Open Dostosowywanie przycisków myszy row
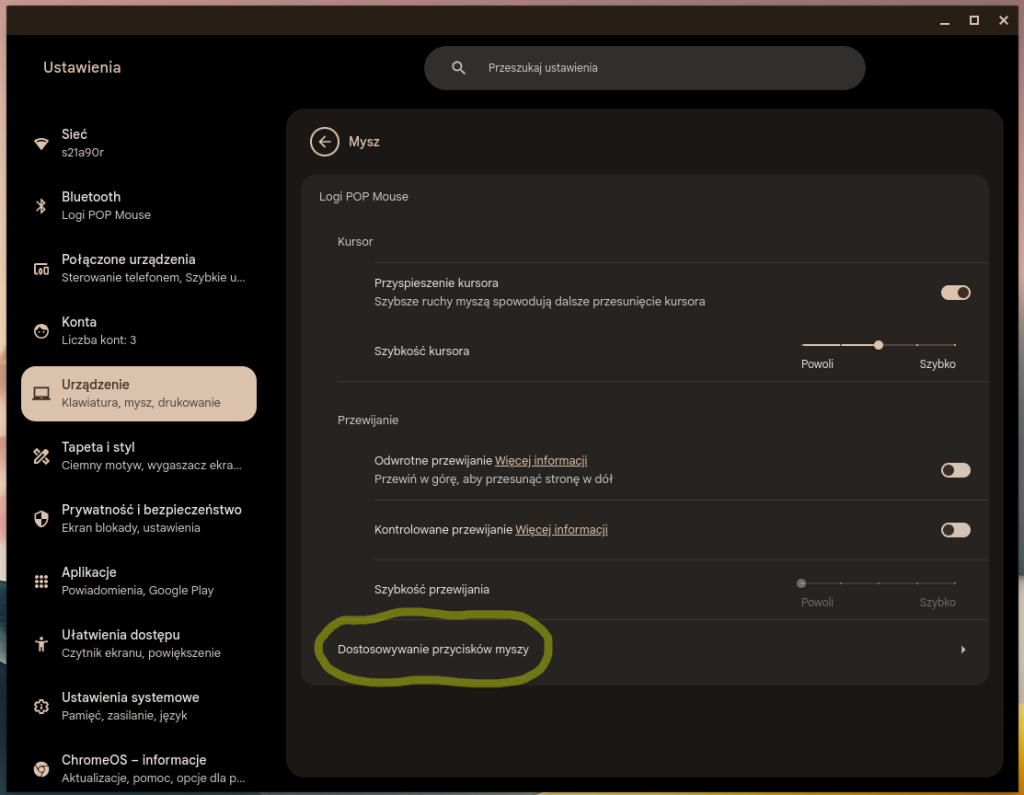Viewport: 1024px width, 795px height. coord(645,649)
